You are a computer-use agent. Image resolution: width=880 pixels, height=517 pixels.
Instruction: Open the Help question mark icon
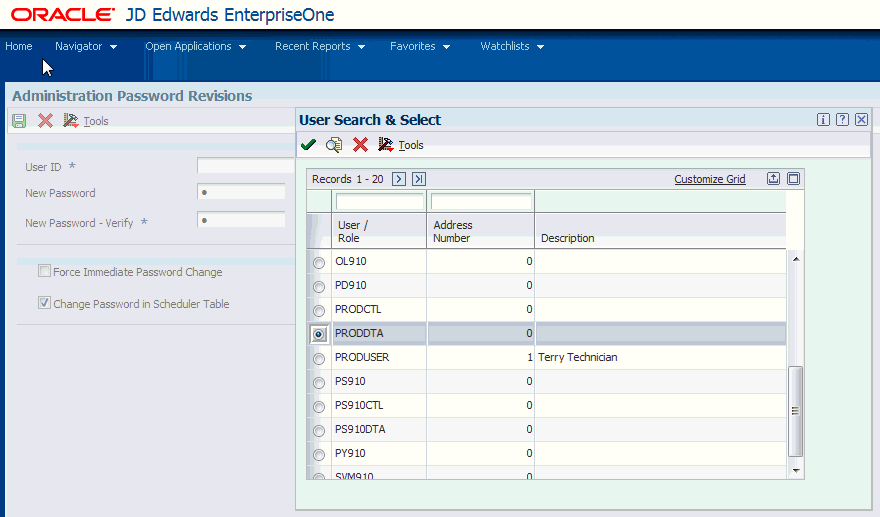[842, 120]
